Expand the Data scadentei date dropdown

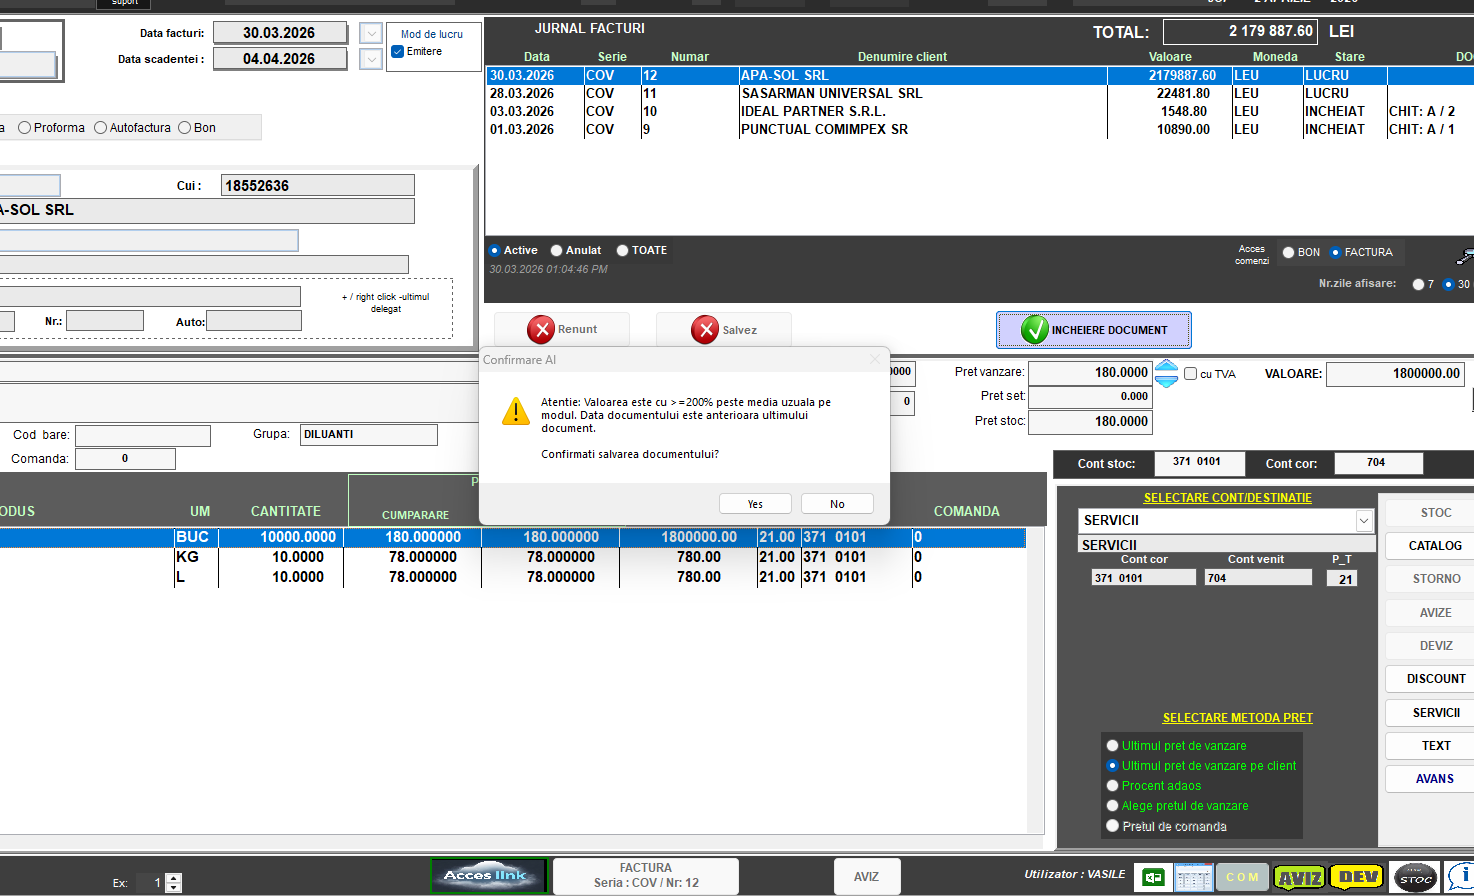[x=371, y=59]
